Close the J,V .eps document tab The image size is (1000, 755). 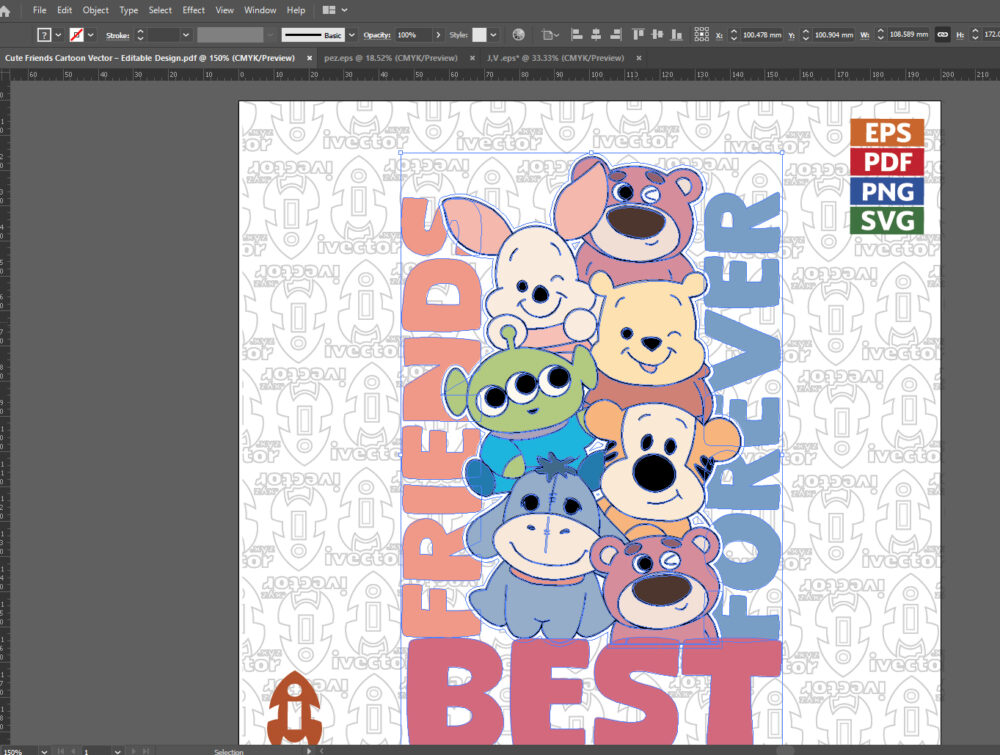638,58
